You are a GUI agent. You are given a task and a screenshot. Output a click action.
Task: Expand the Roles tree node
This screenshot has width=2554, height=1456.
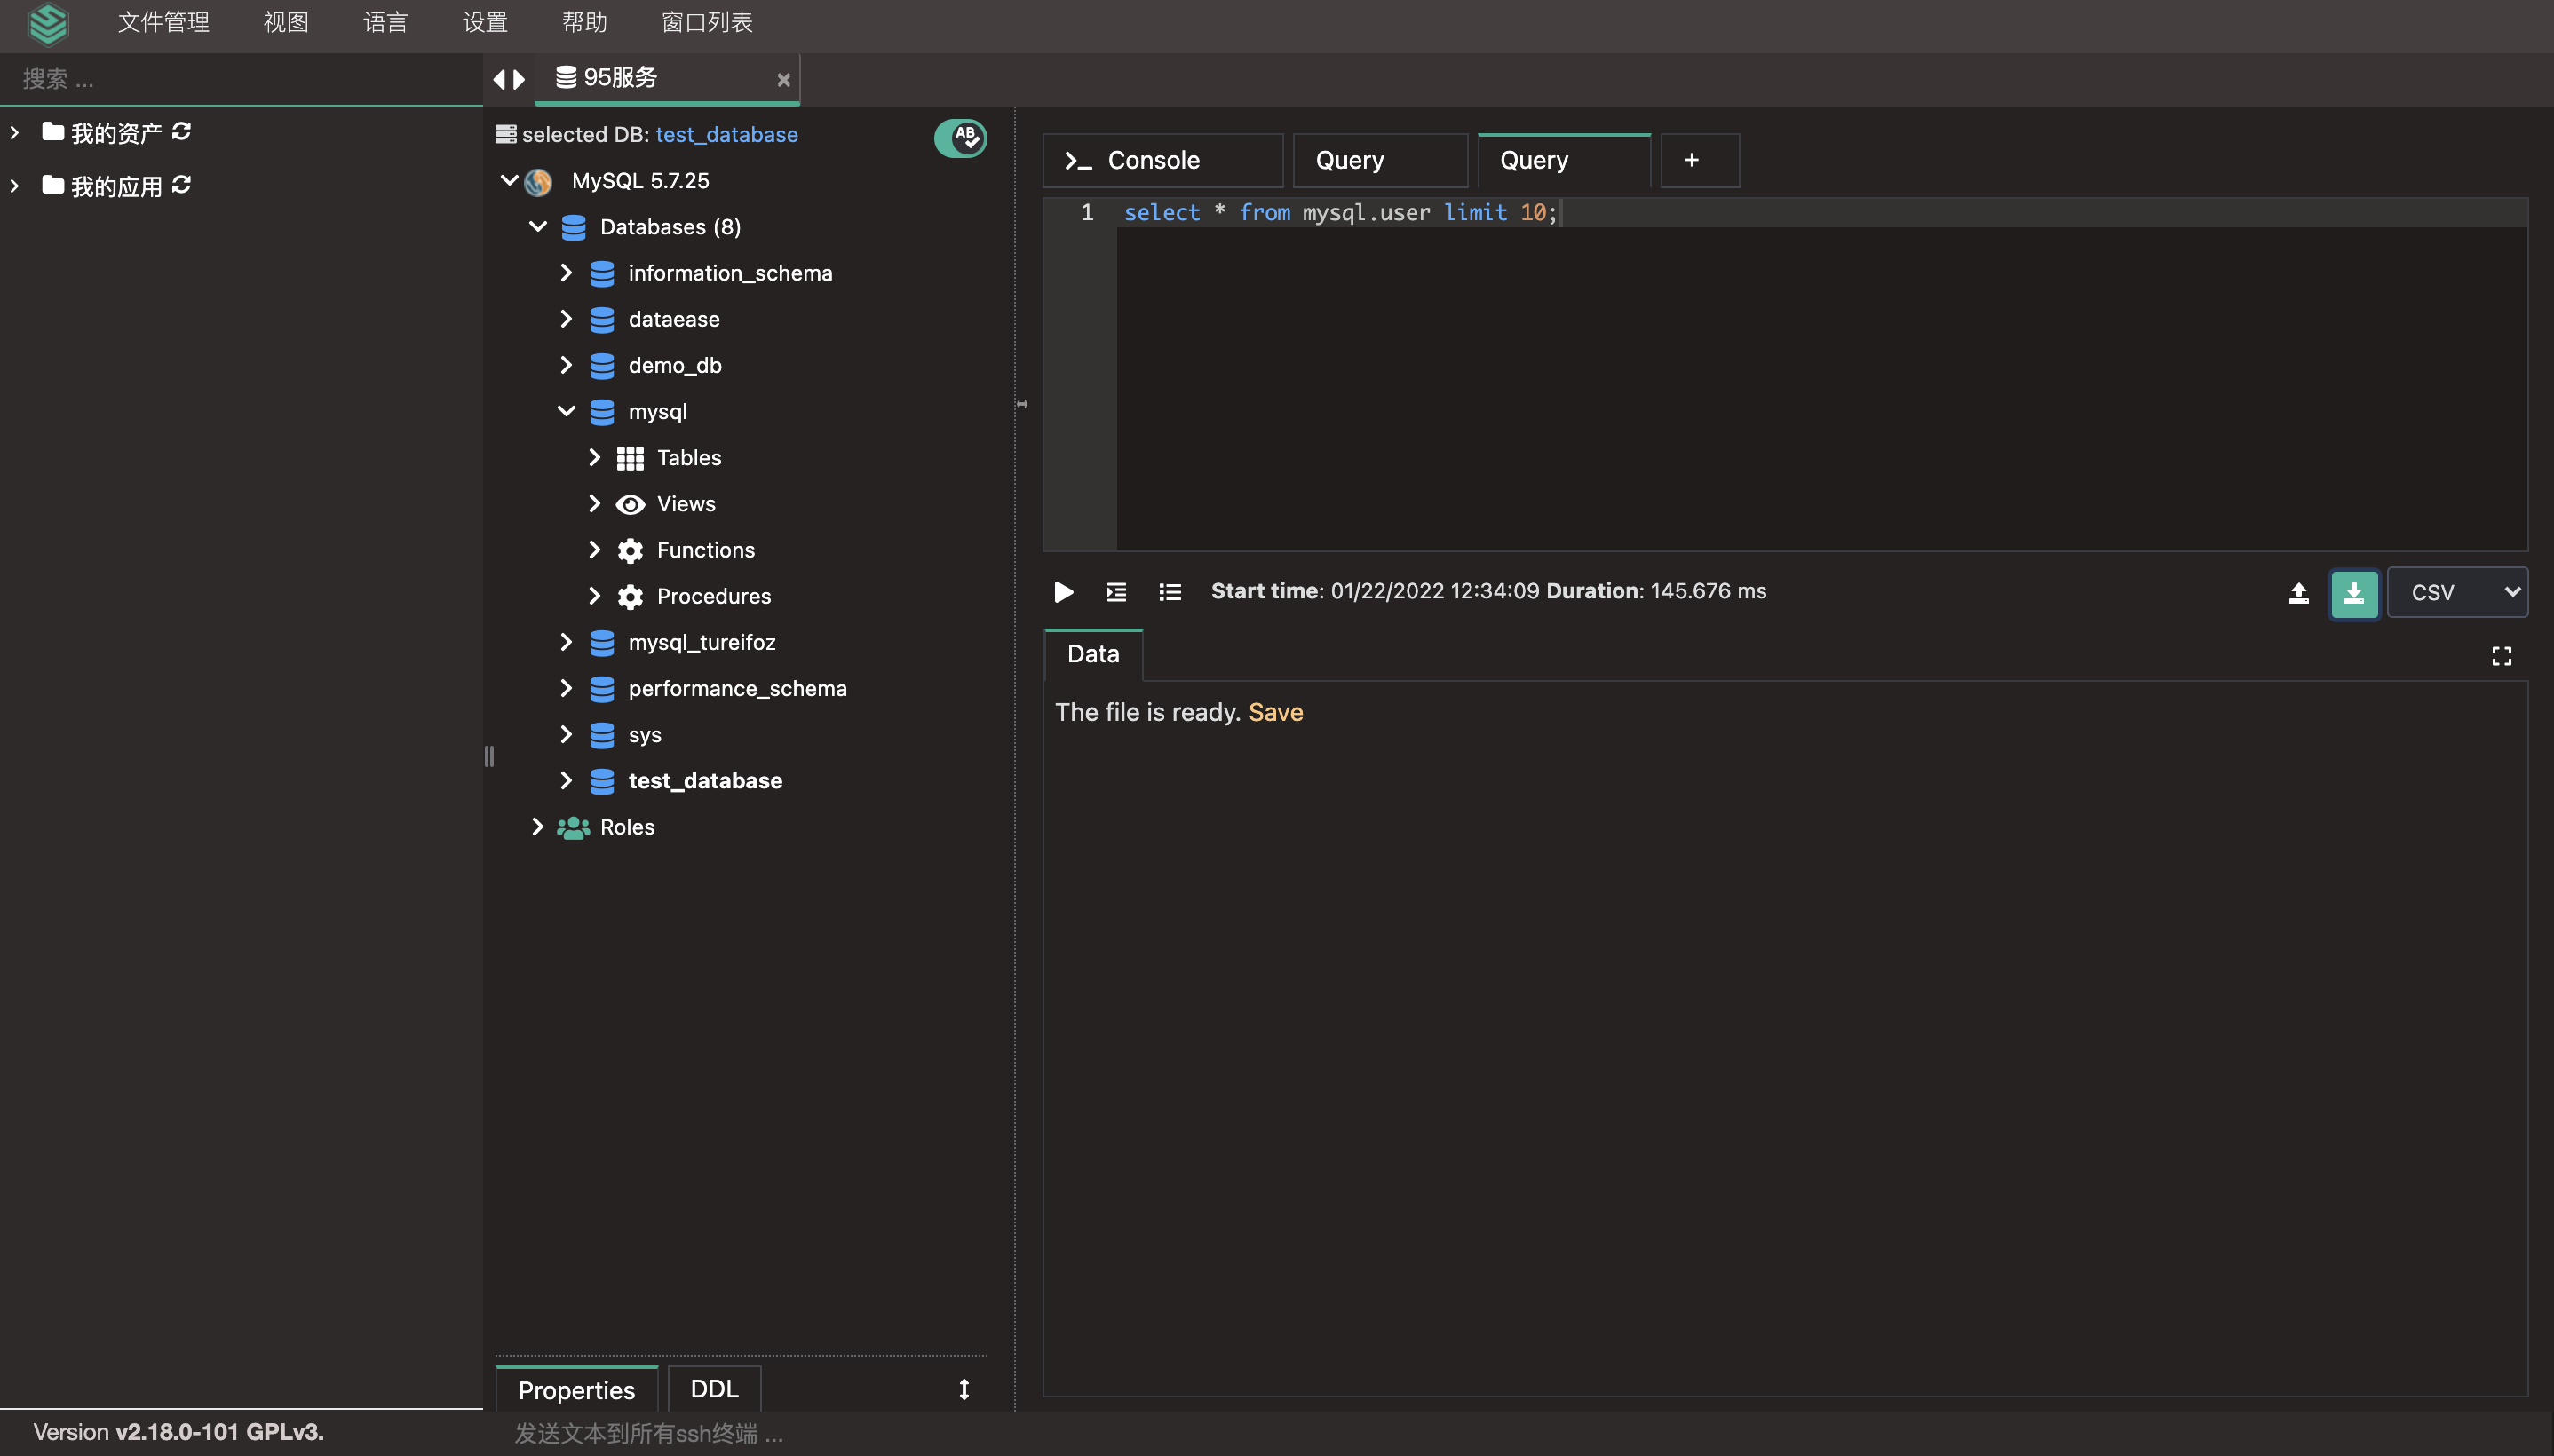[537, 827]
